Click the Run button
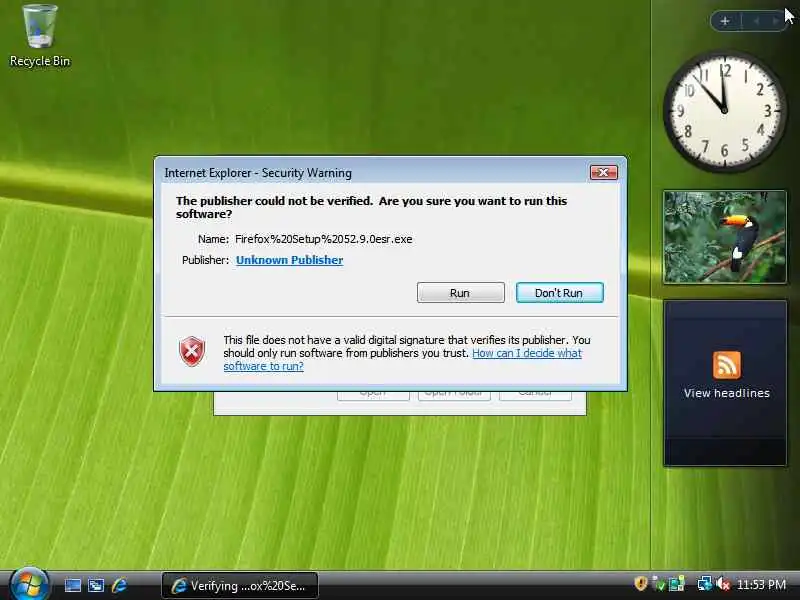800x600 pixels. click(x=460, y=293)
